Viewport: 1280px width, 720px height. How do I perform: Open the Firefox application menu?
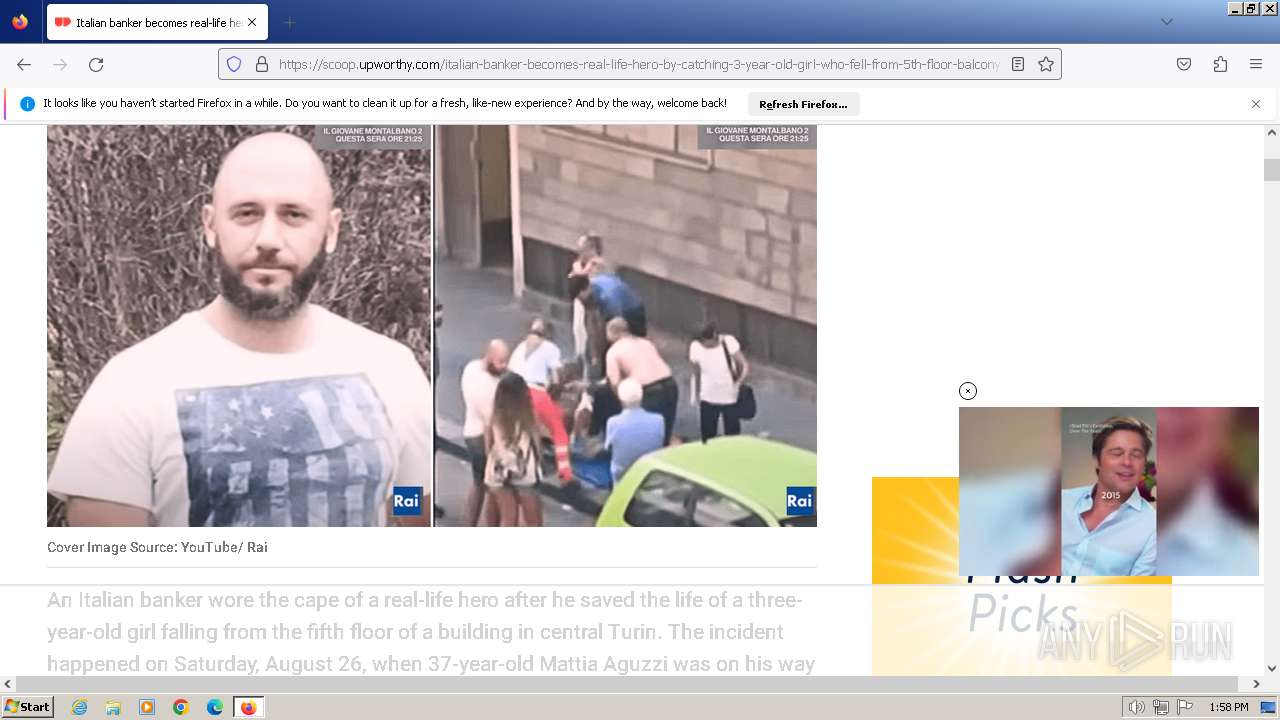click(x=1256, y=64)
